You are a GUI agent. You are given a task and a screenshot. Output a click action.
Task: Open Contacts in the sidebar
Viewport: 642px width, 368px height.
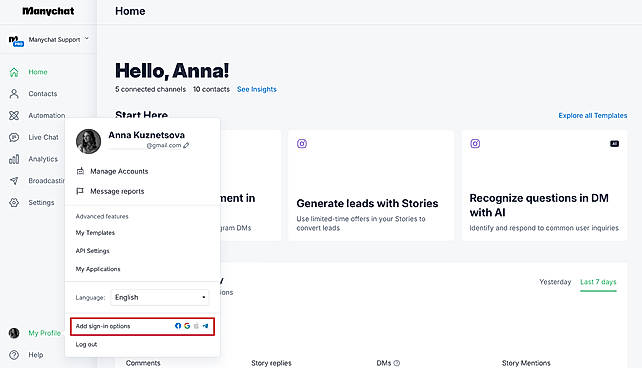point(43,94)
